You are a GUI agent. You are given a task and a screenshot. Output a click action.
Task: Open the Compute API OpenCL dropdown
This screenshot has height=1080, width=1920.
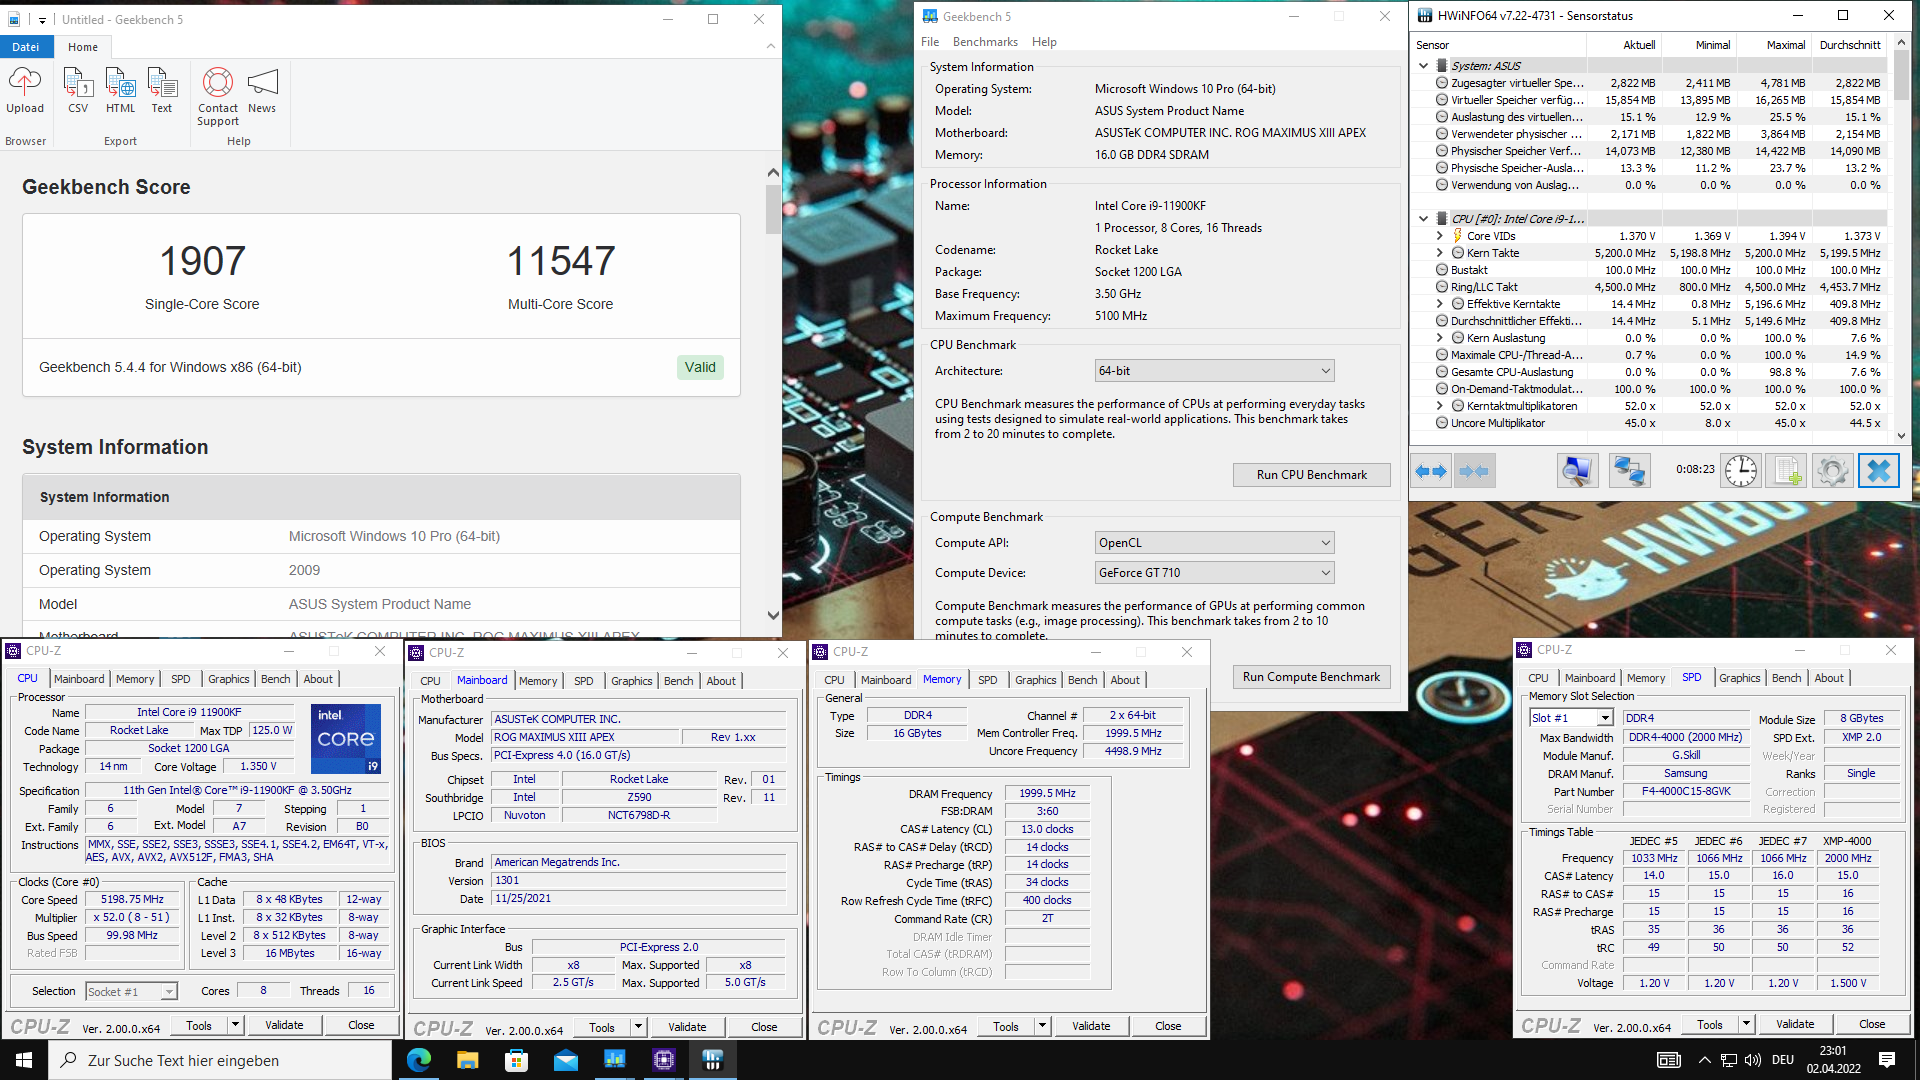(x=1214, y=543)
